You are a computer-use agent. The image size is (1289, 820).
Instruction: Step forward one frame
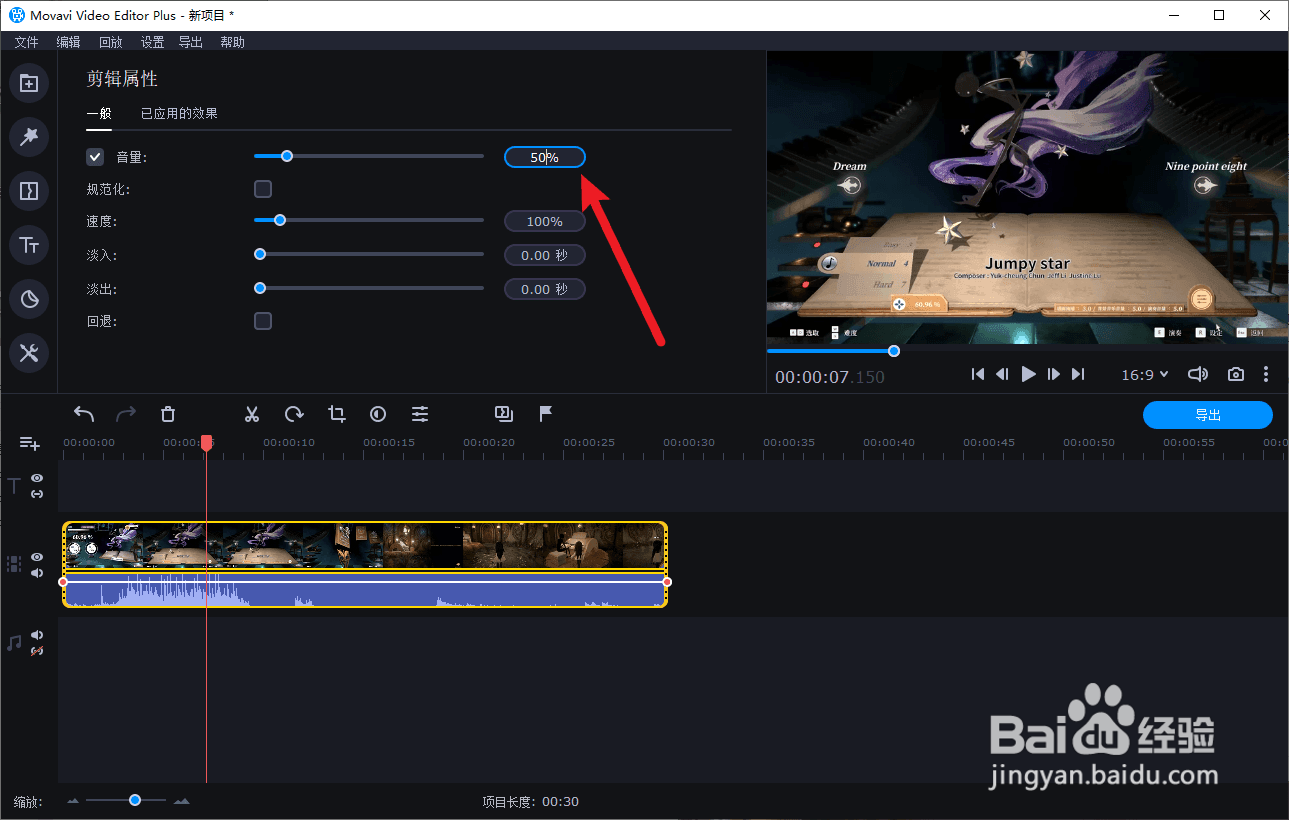1053,374
